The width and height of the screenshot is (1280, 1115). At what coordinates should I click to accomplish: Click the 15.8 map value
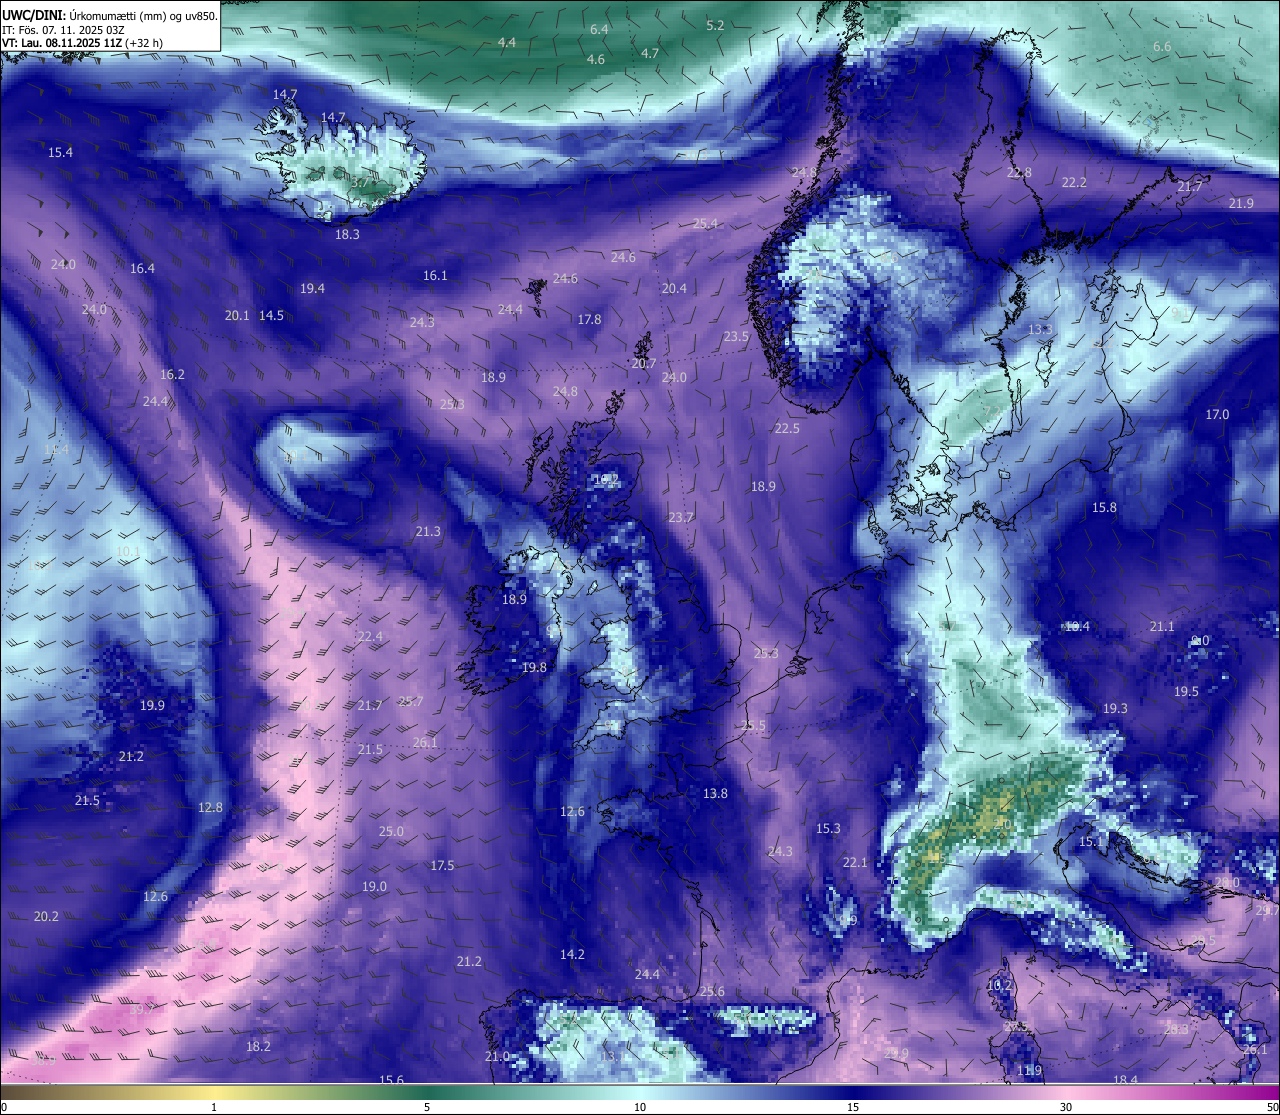click(x=1104, y=508)
